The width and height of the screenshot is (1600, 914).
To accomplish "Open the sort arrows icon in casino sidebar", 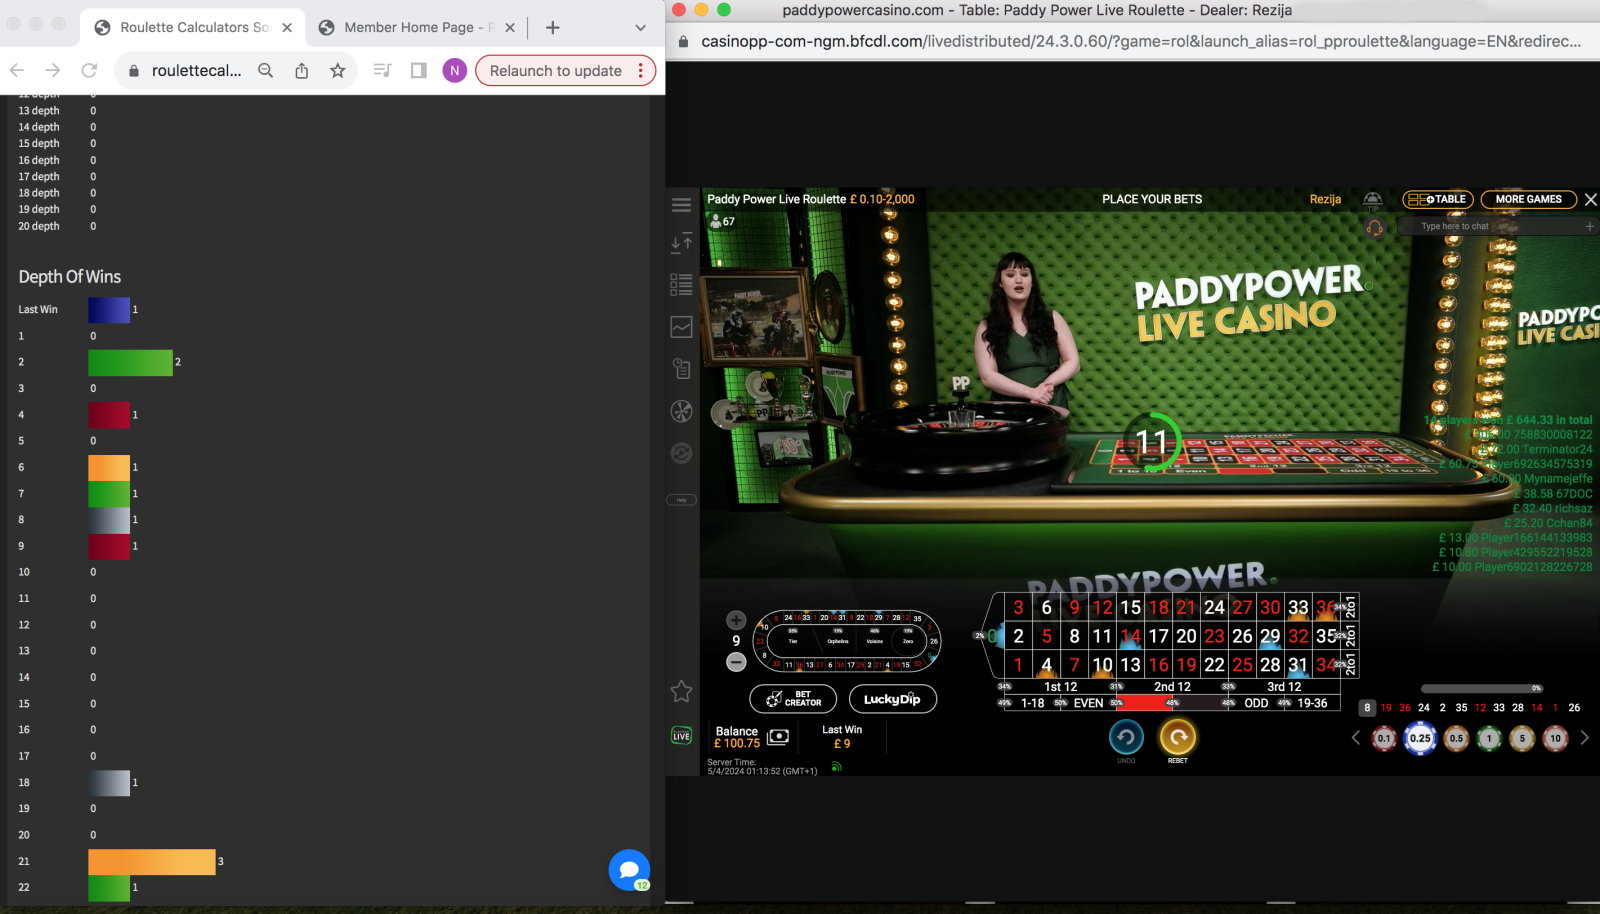I will [681, 243].
